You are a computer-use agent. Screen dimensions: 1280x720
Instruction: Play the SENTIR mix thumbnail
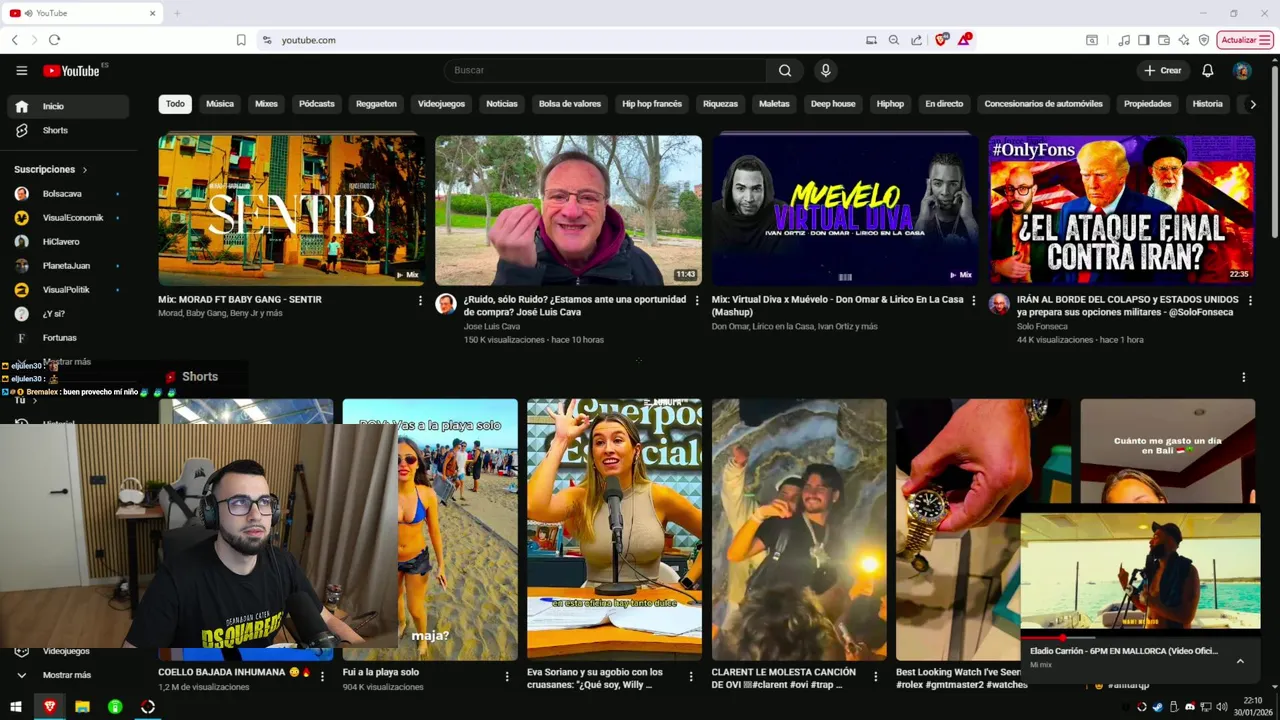point(291,210)
